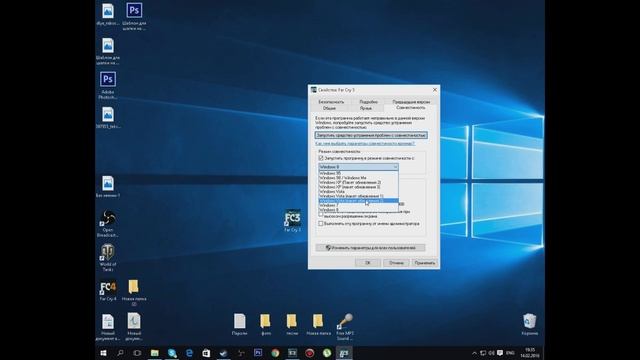
Task: Open the Far Cry 4 desktop shortcut
Action: coord(108,291)
